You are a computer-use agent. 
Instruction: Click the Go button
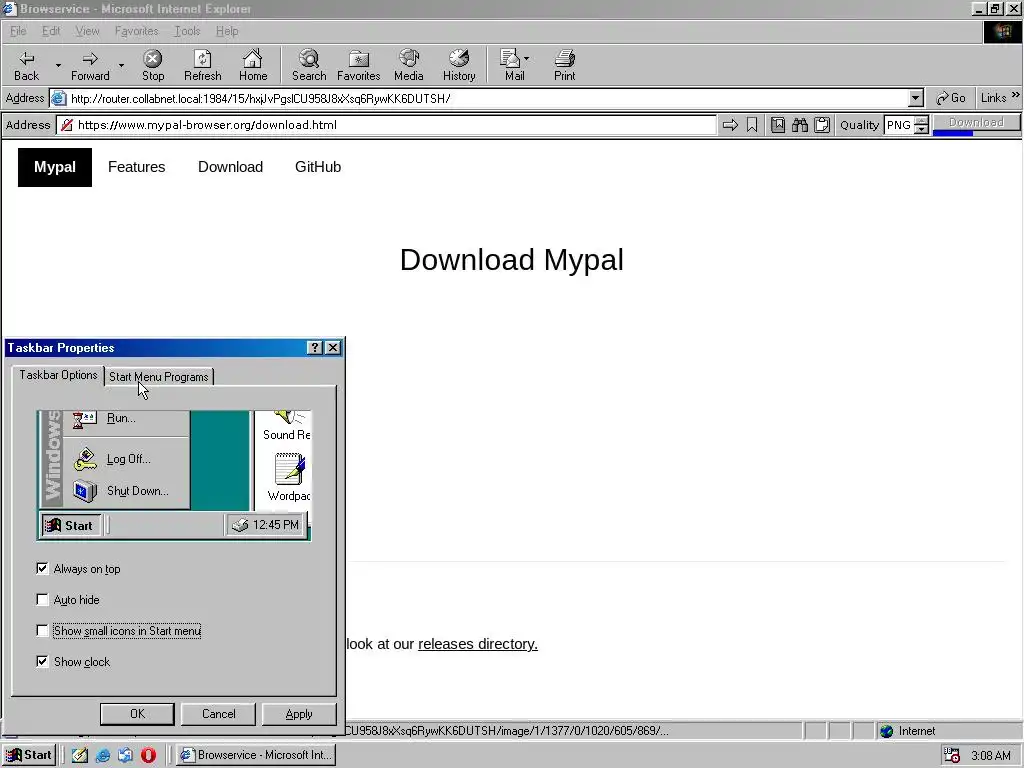[x=951, y=98]
